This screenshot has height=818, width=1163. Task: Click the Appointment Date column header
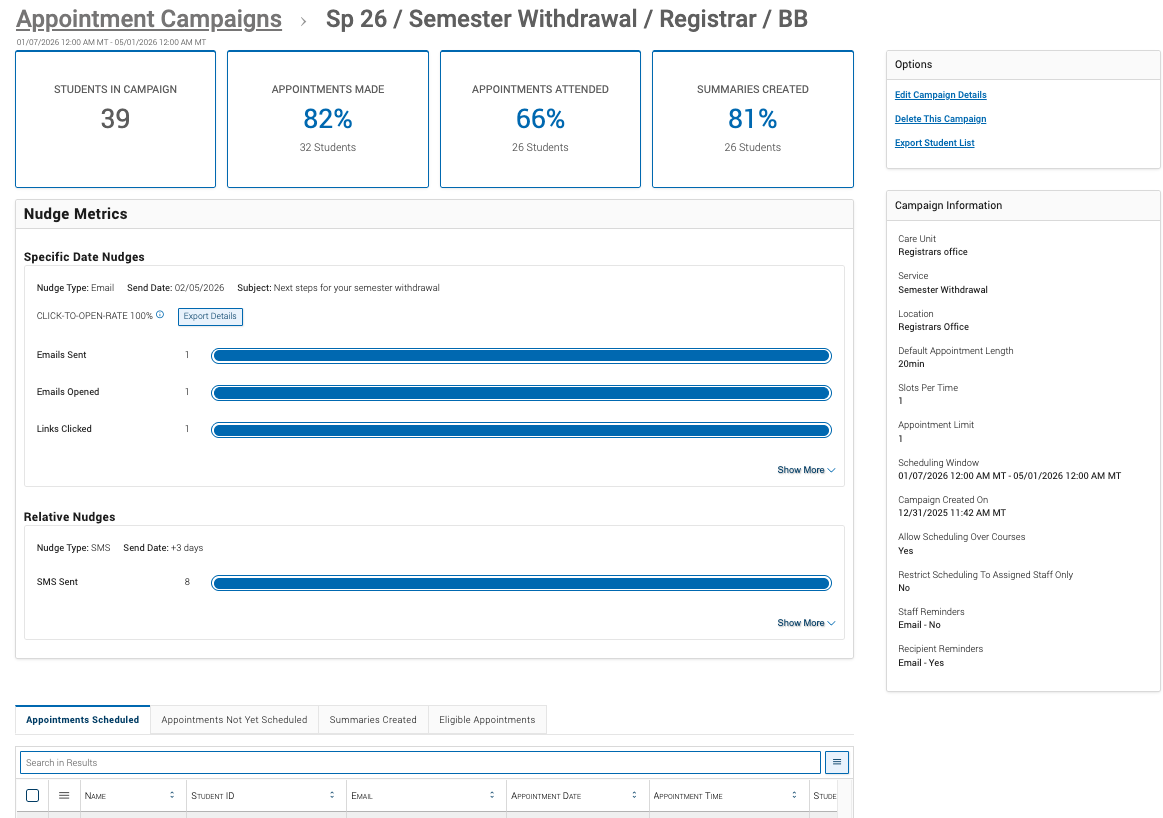(x=578, y=796)
